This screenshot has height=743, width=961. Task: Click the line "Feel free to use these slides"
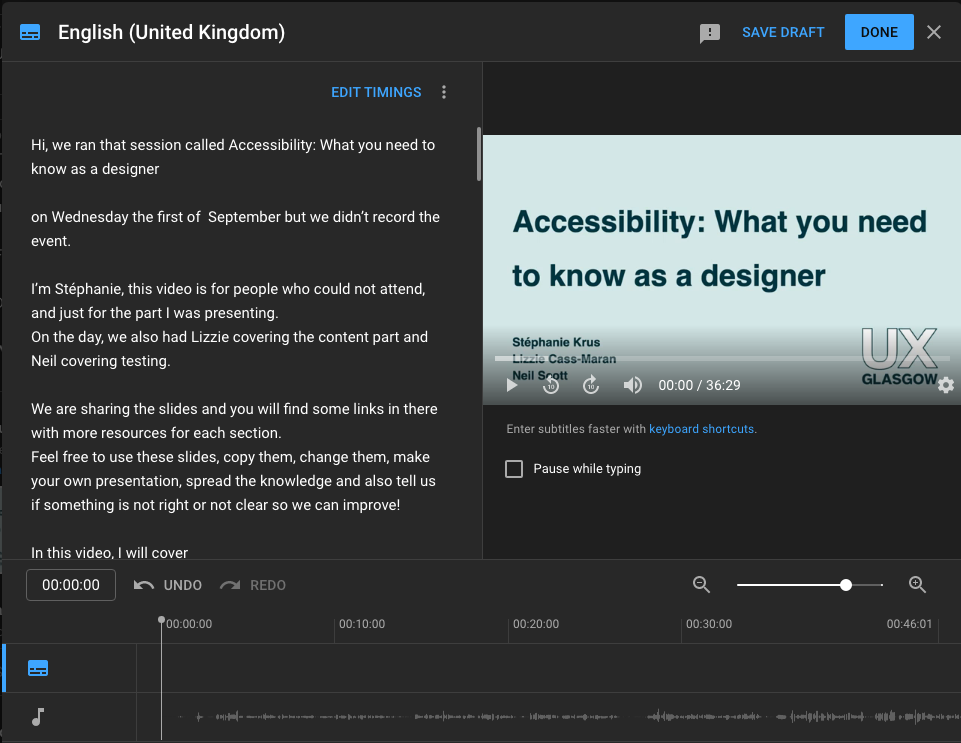[230, 457]
